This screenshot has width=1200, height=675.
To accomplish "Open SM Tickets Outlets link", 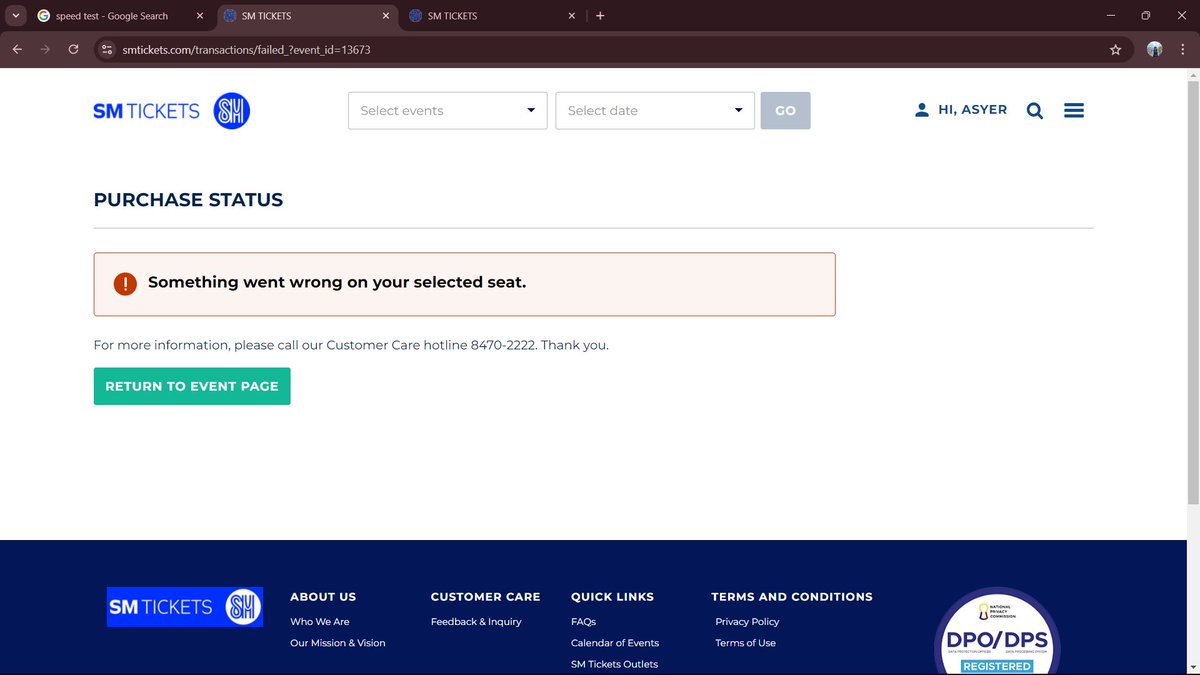I will [614, 664].
